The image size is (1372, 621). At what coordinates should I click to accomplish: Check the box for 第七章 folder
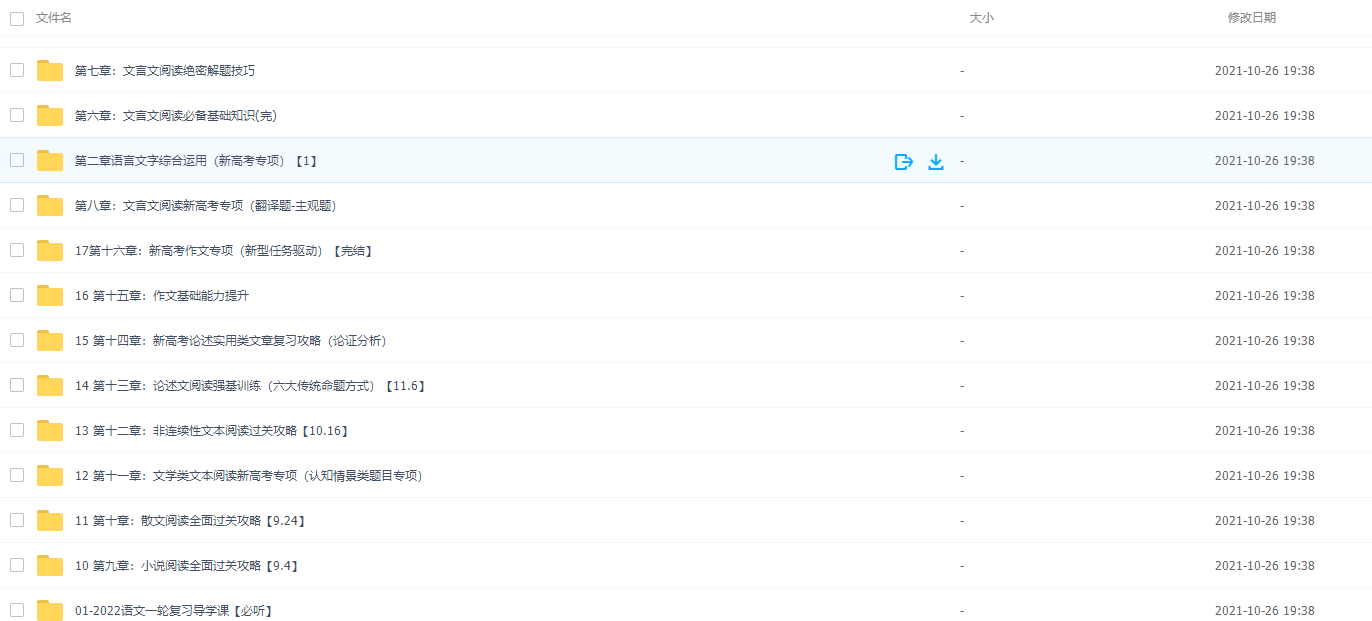17,70
